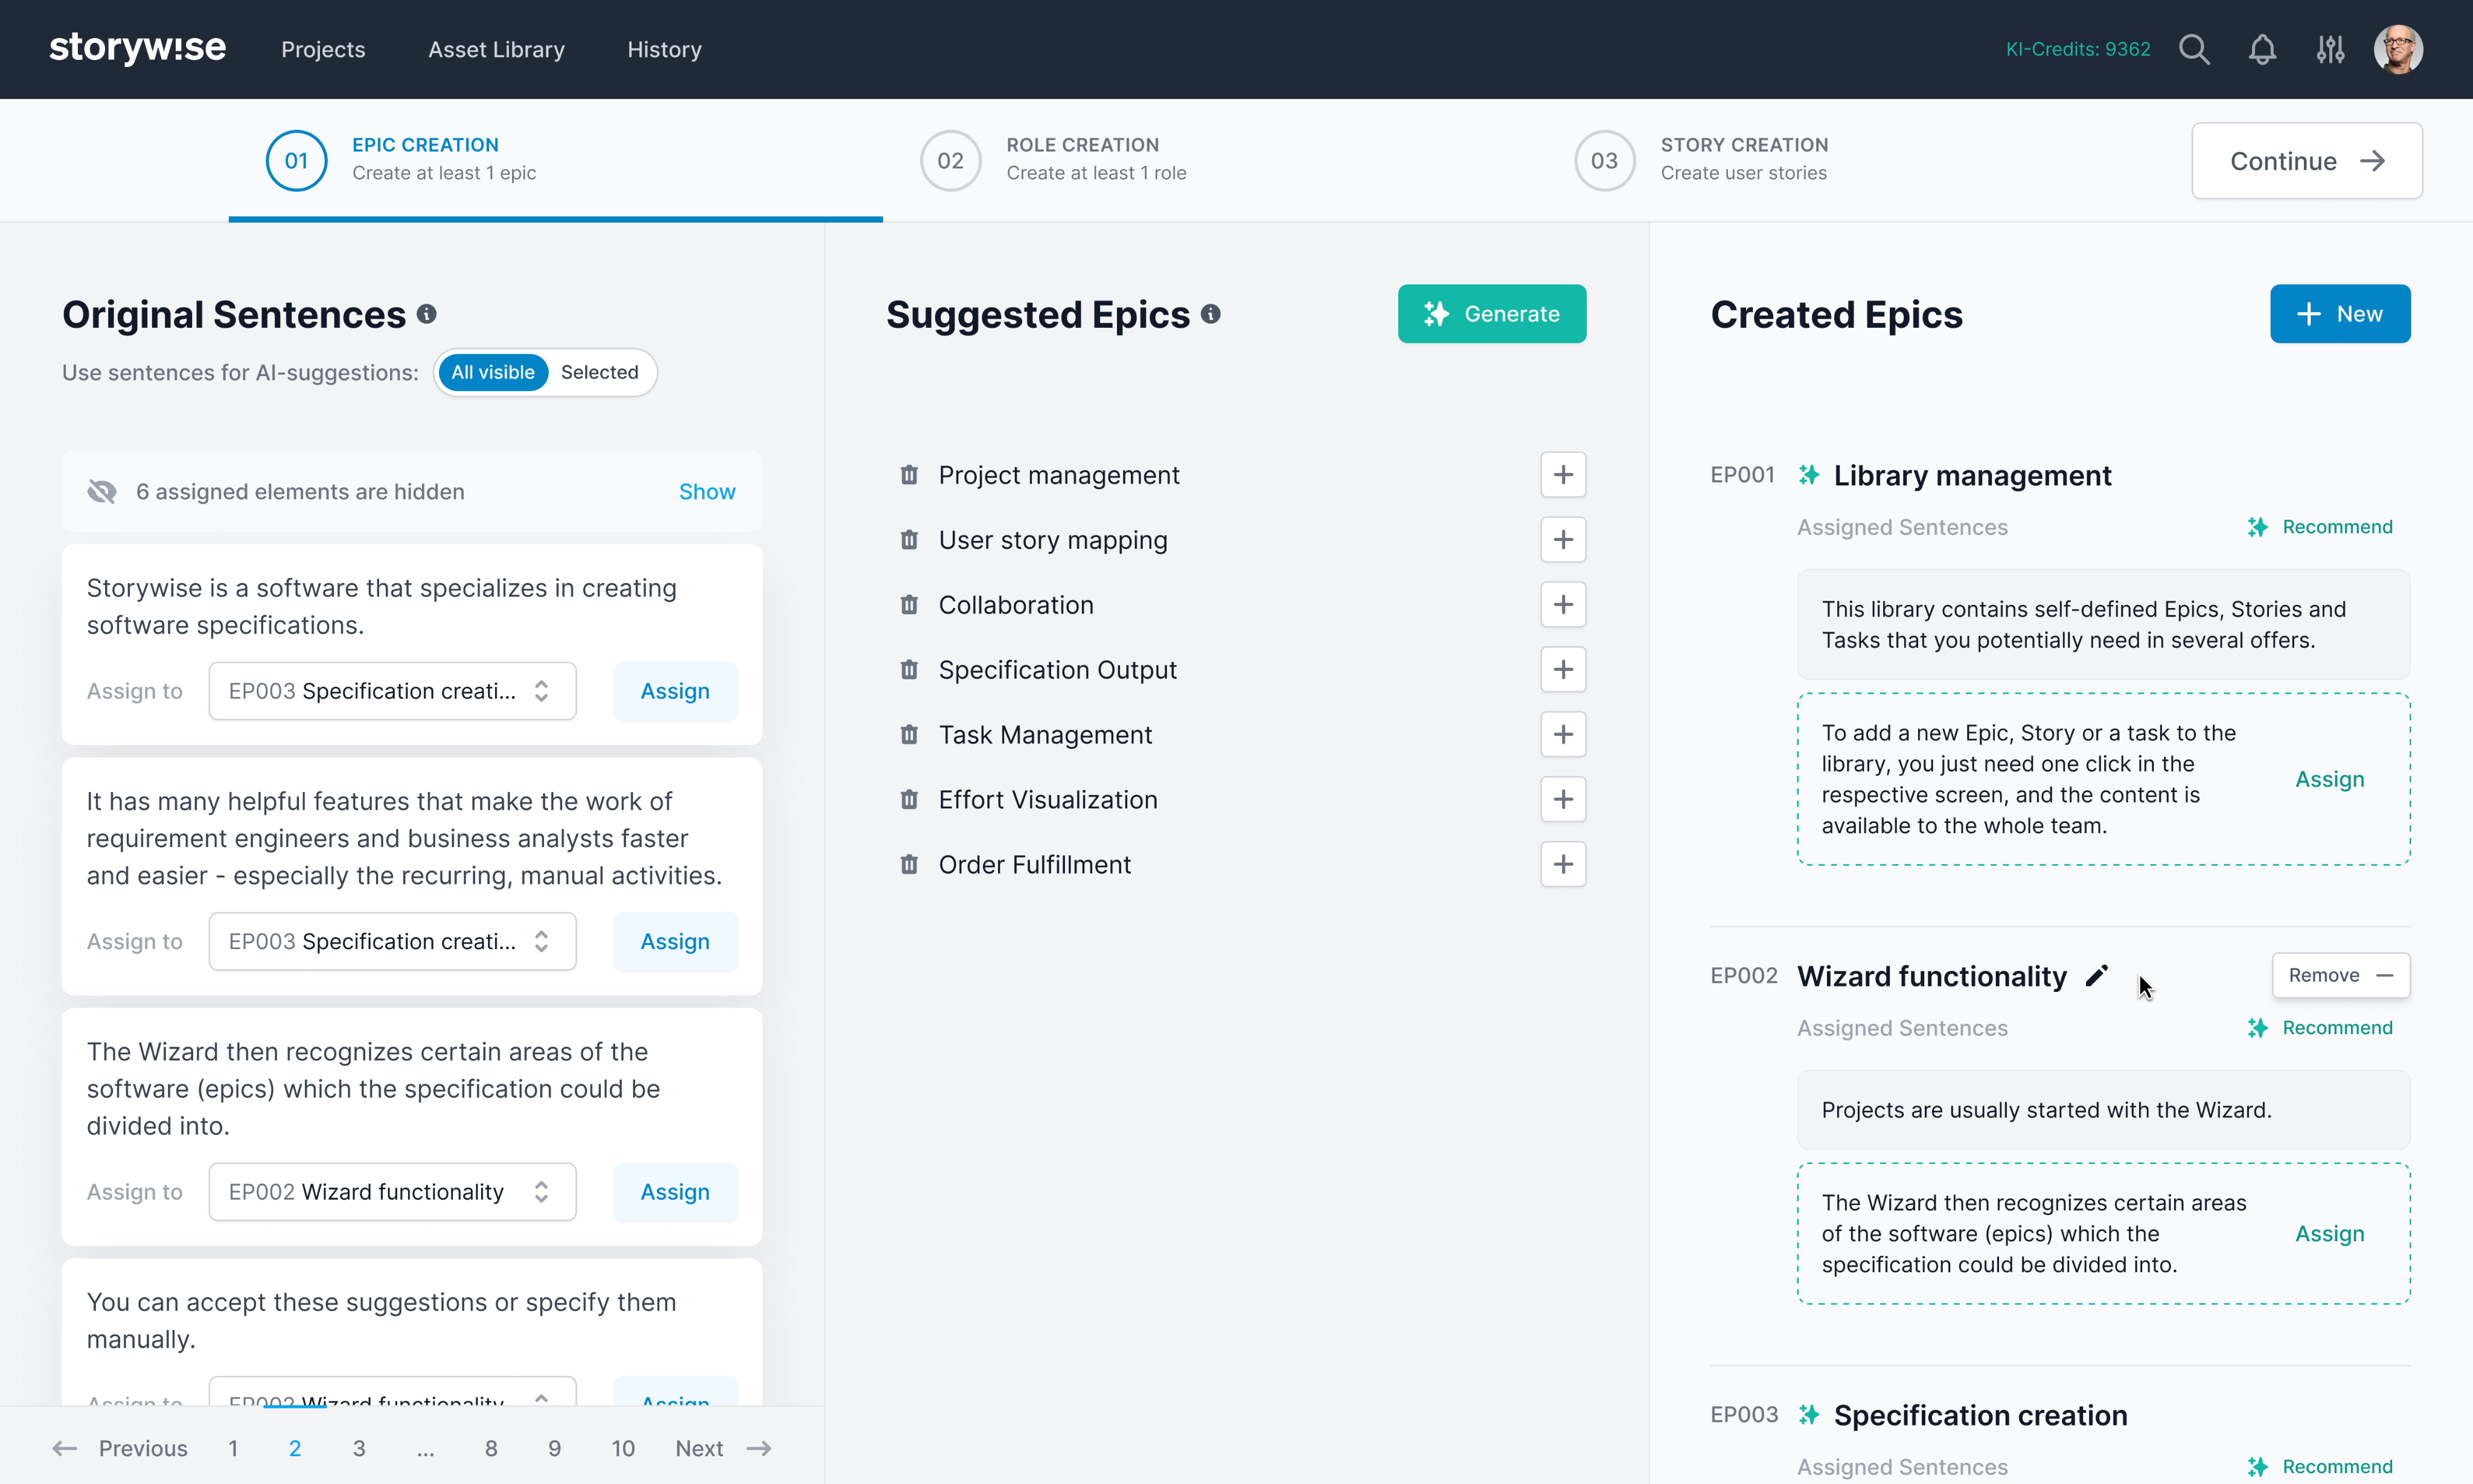Click info icon next to Original Sentences

click(x=427, y=314)
